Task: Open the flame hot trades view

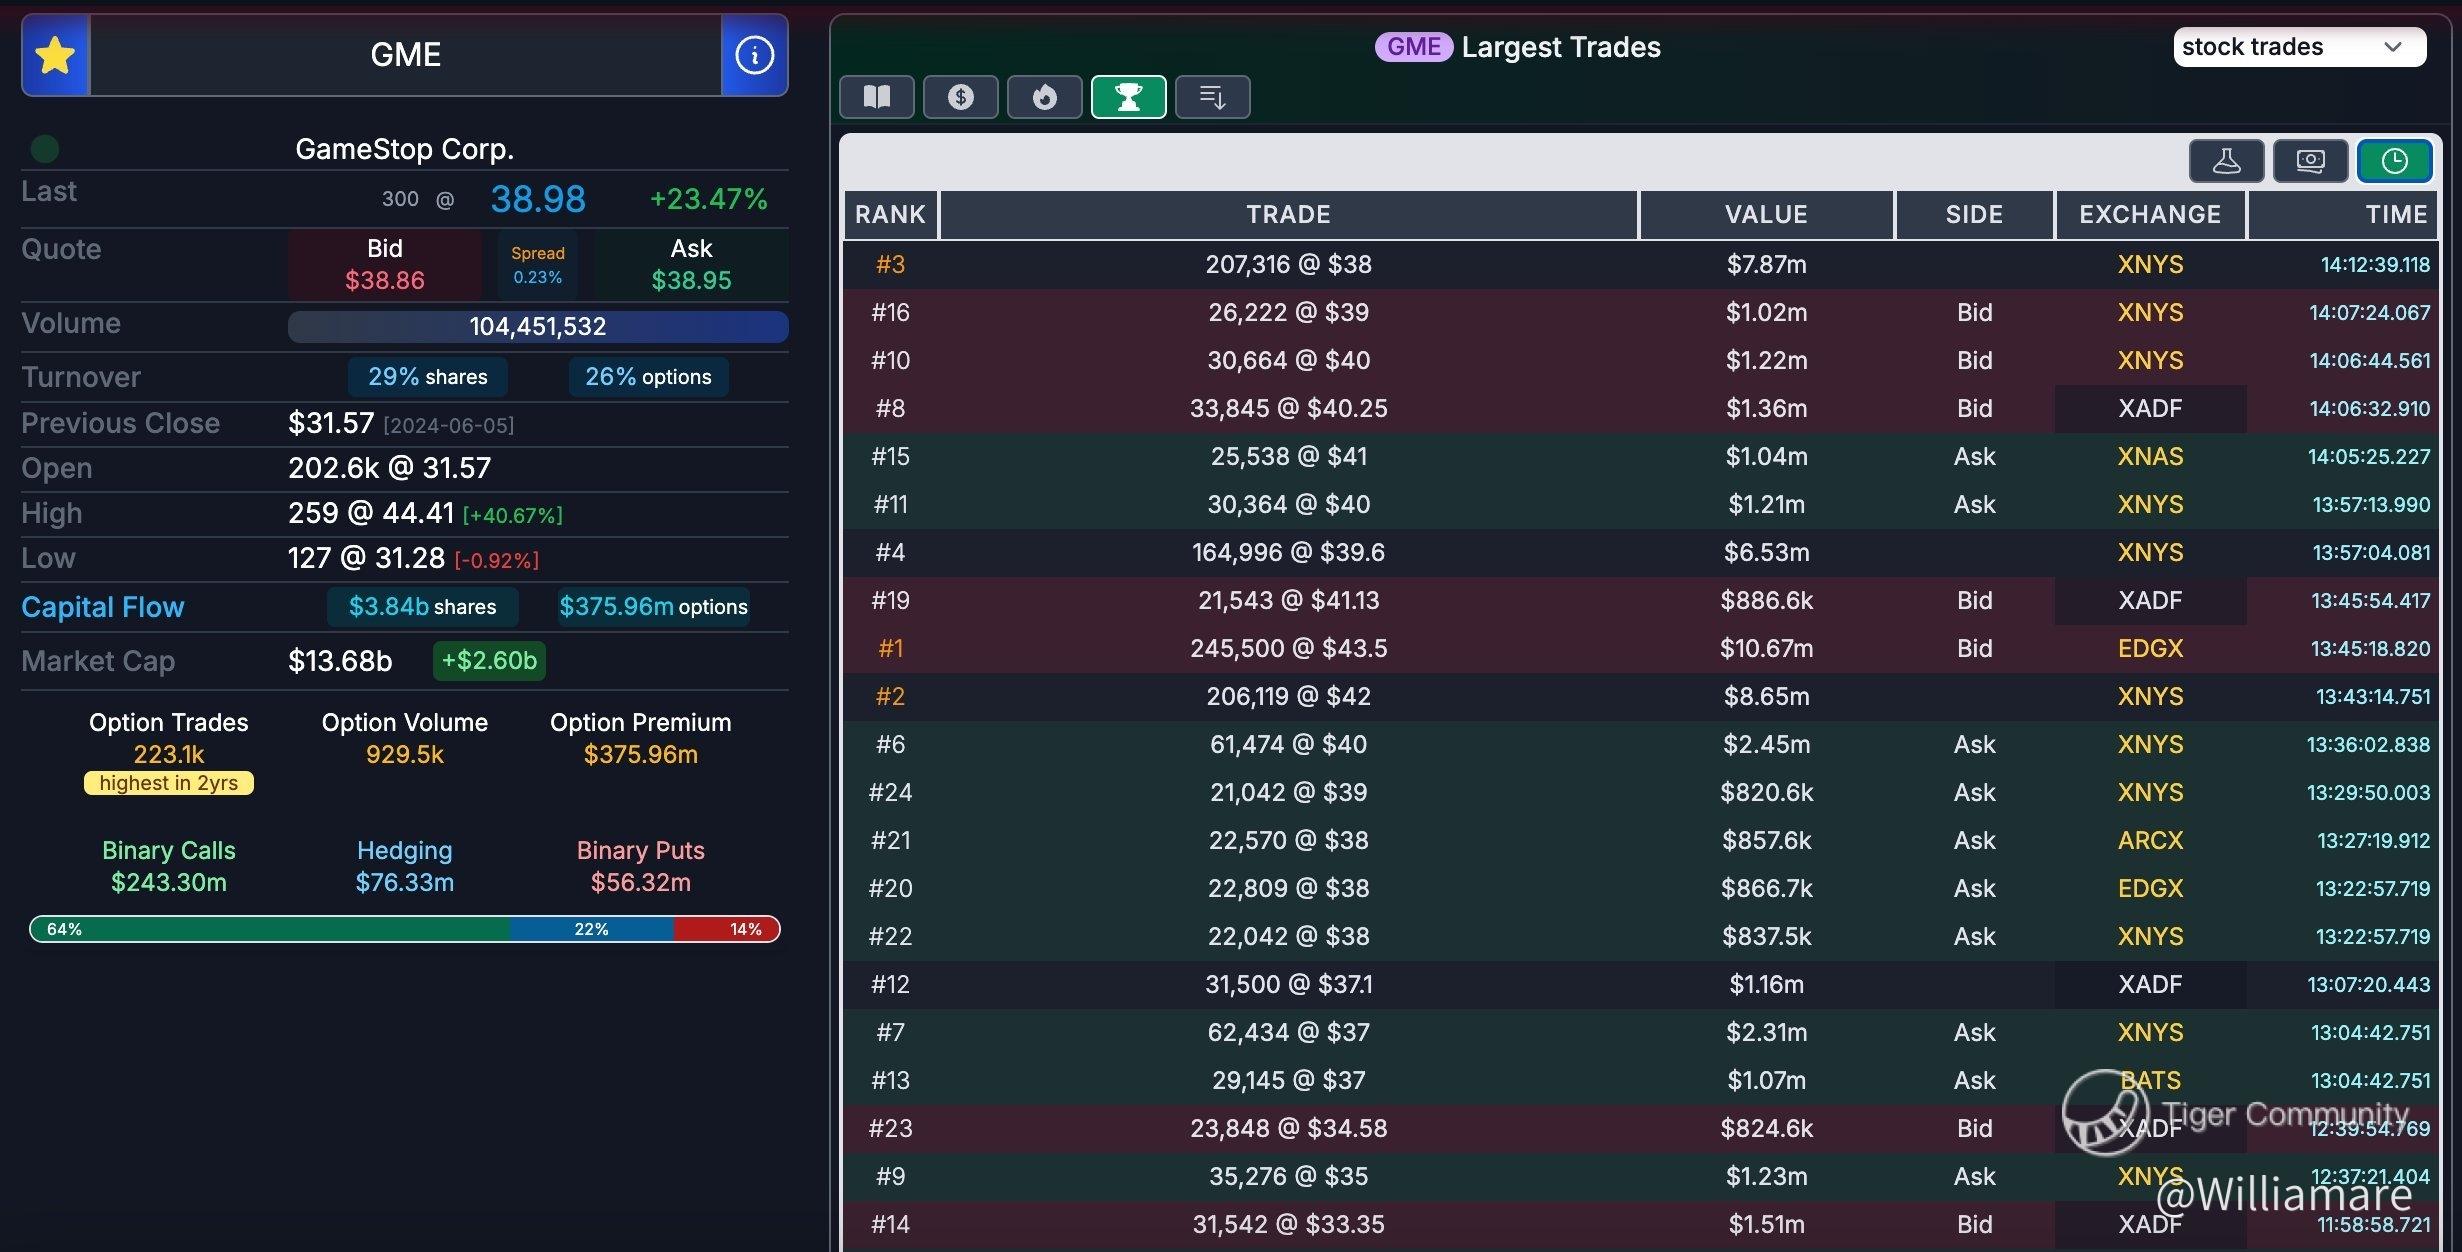Action: (x=1044, y=97)
